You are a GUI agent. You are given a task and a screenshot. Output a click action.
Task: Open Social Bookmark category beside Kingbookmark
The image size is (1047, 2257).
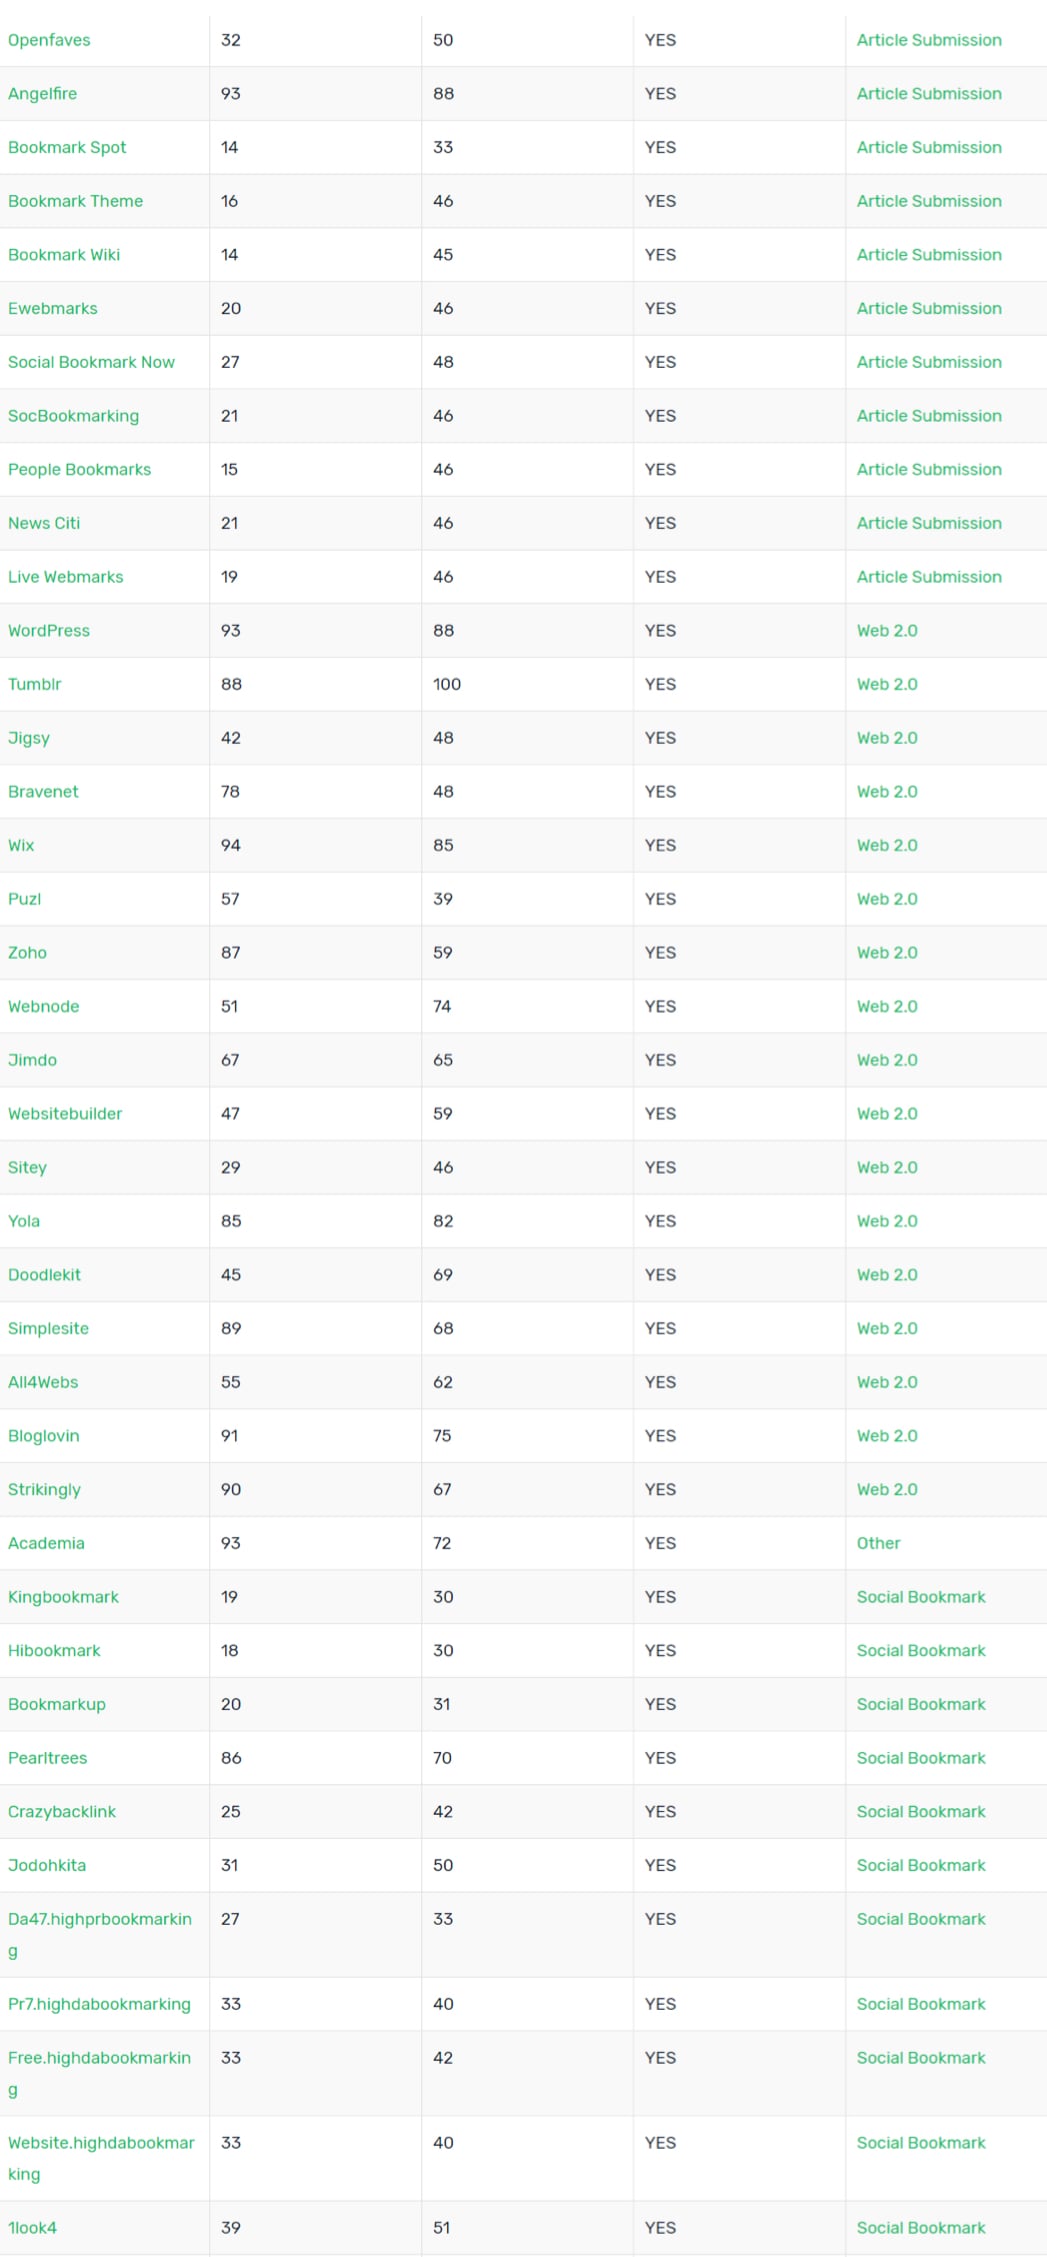[921, 1597]
